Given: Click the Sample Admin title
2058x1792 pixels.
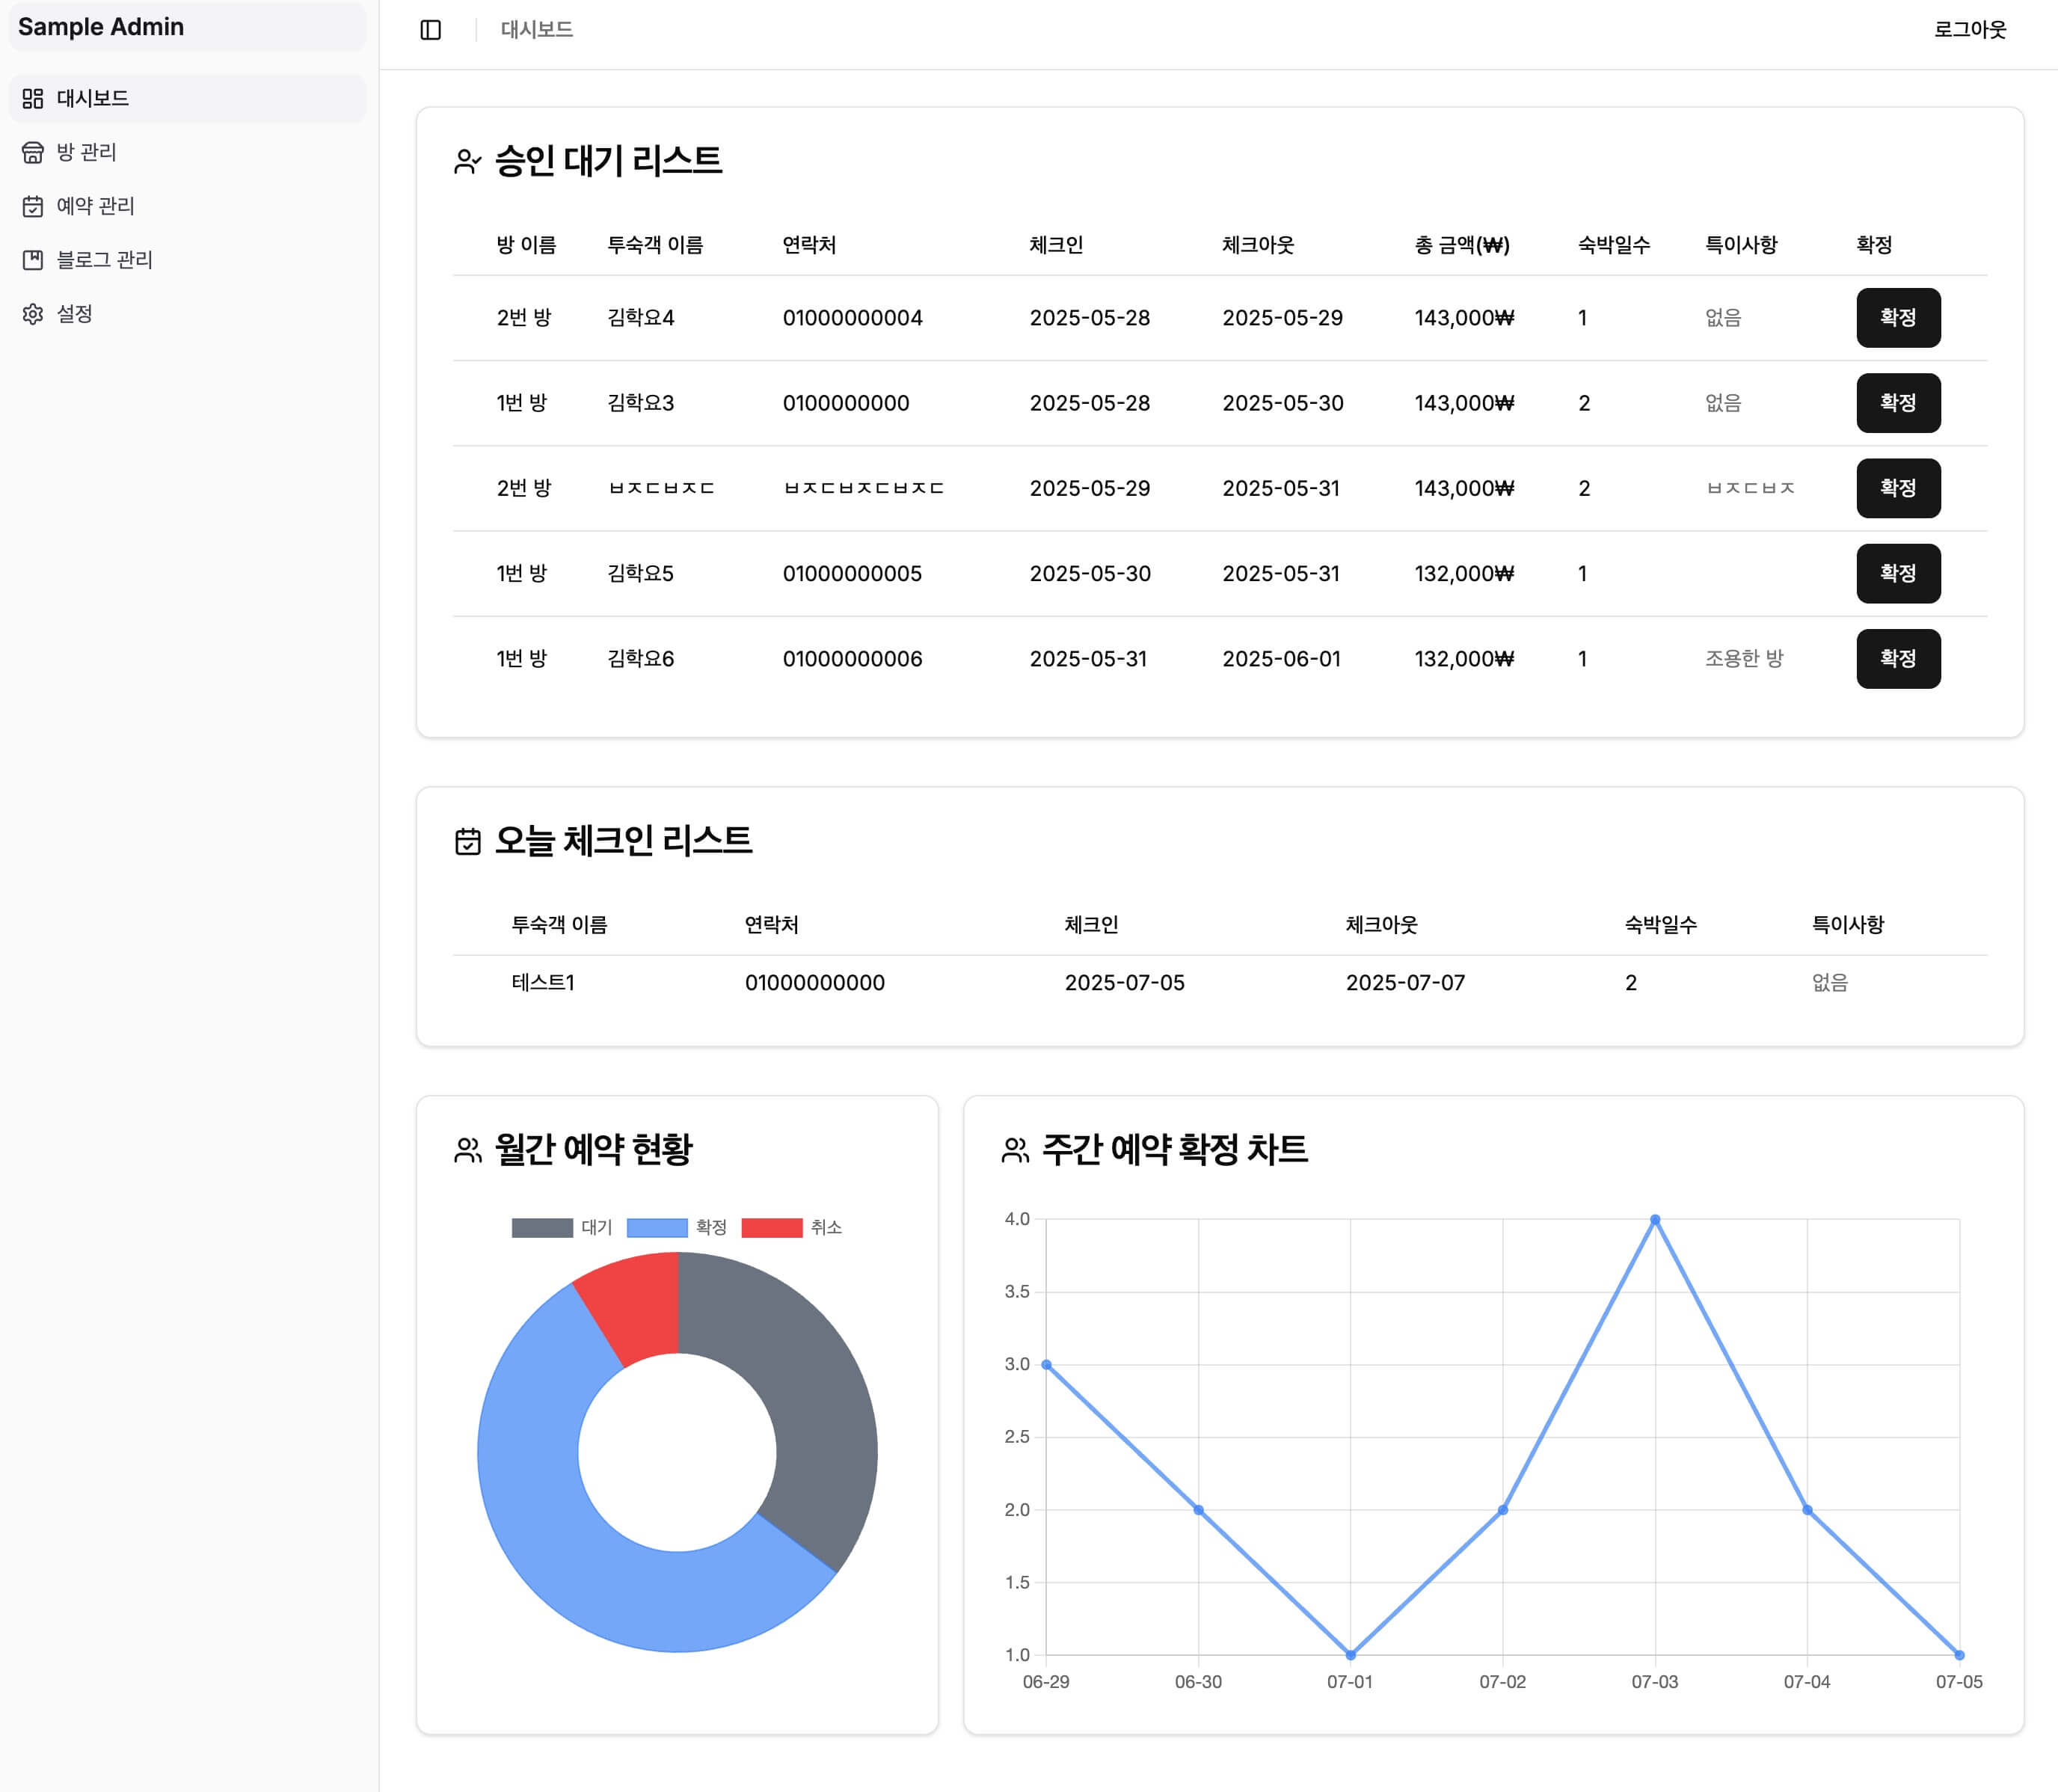Looking at the screenshot, I should pyautogui.click(x=101, y=27).
